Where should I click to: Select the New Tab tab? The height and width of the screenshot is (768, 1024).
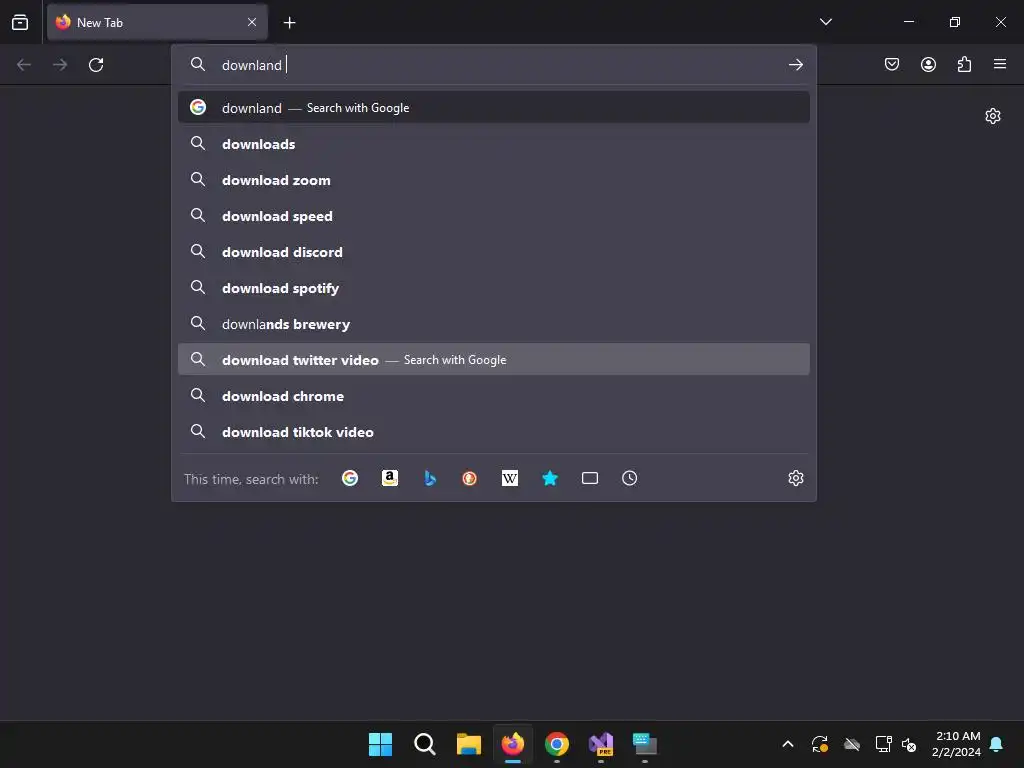pos(157,22)
